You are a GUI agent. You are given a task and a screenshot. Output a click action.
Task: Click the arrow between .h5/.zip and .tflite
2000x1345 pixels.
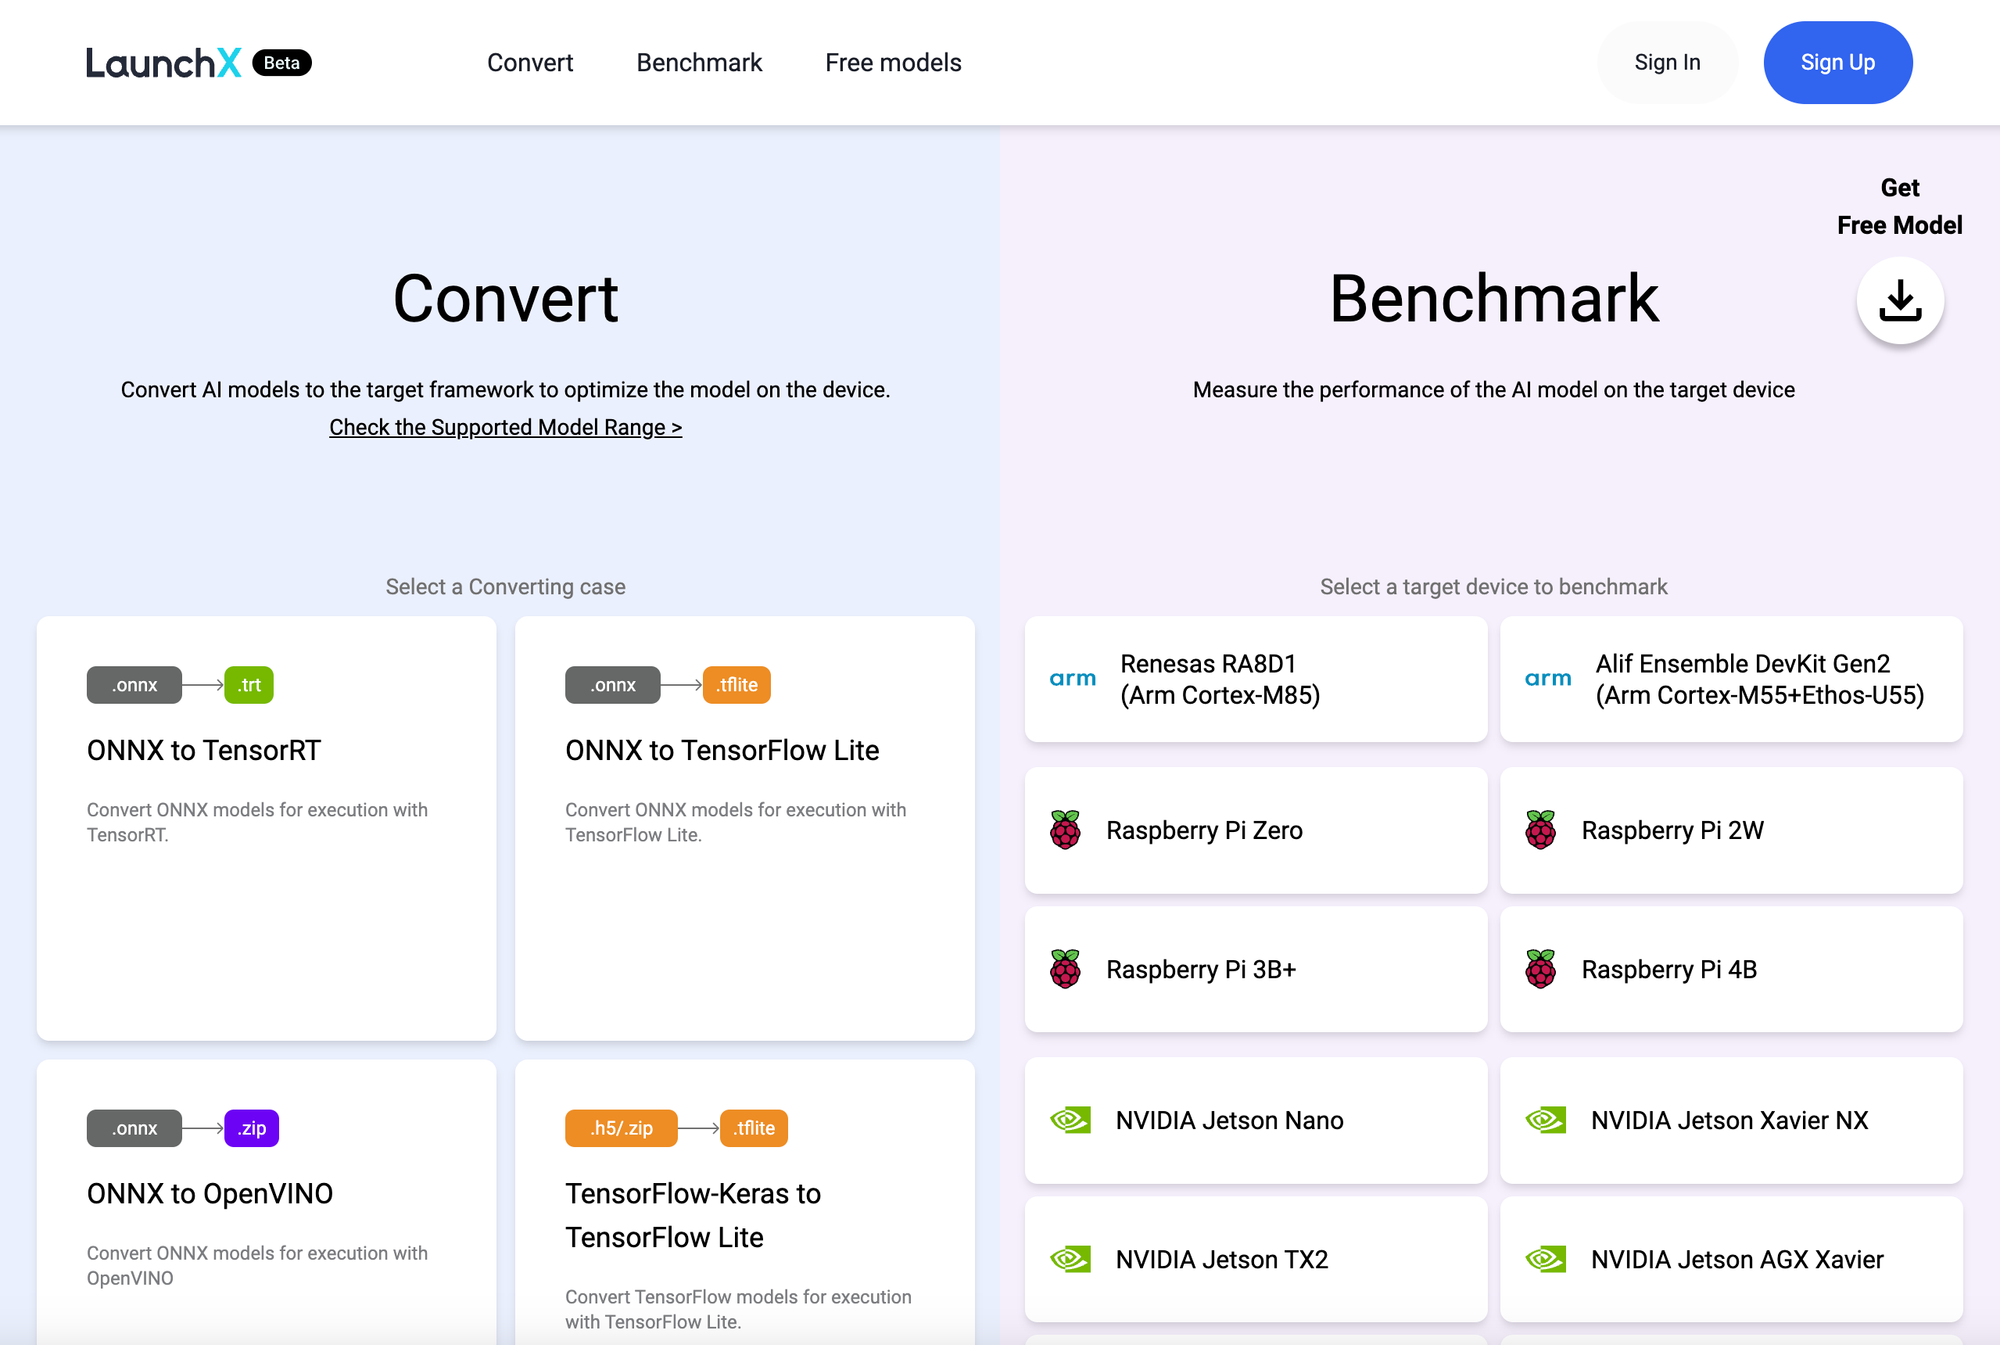(699, 1128)
